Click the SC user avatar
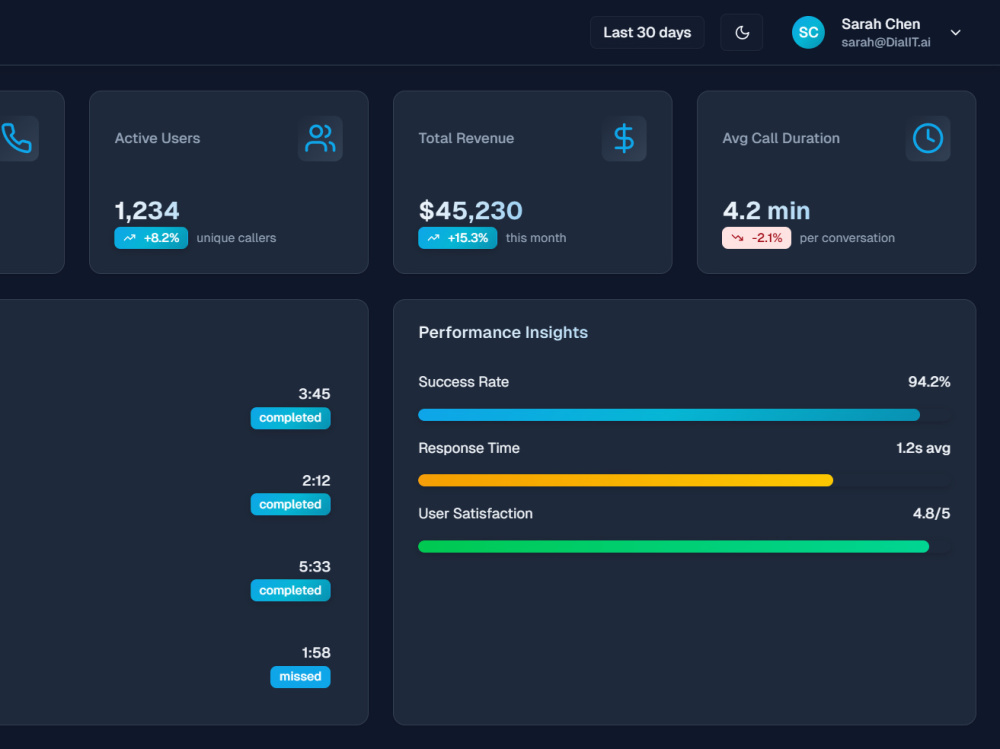This screenshot has height=749, width=1000. point(808,33)
